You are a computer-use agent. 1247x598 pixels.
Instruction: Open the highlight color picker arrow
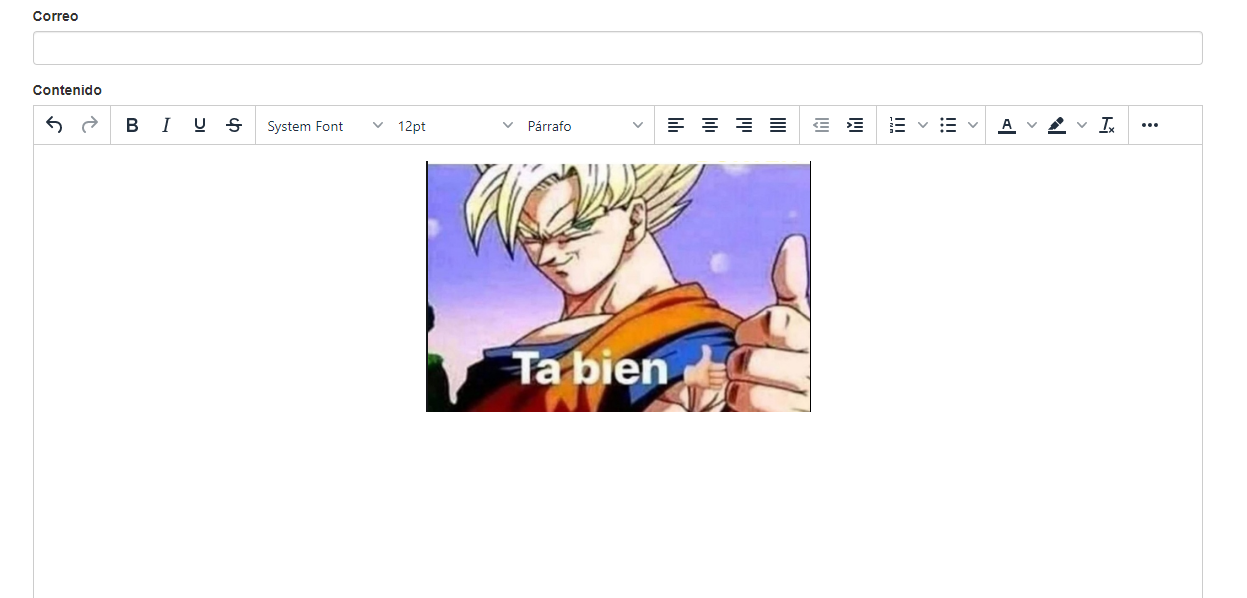(1082, 125)
